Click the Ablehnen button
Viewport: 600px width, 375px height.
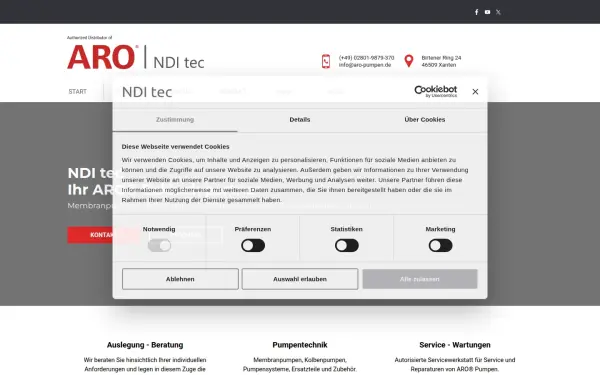[x=180, y=279]
